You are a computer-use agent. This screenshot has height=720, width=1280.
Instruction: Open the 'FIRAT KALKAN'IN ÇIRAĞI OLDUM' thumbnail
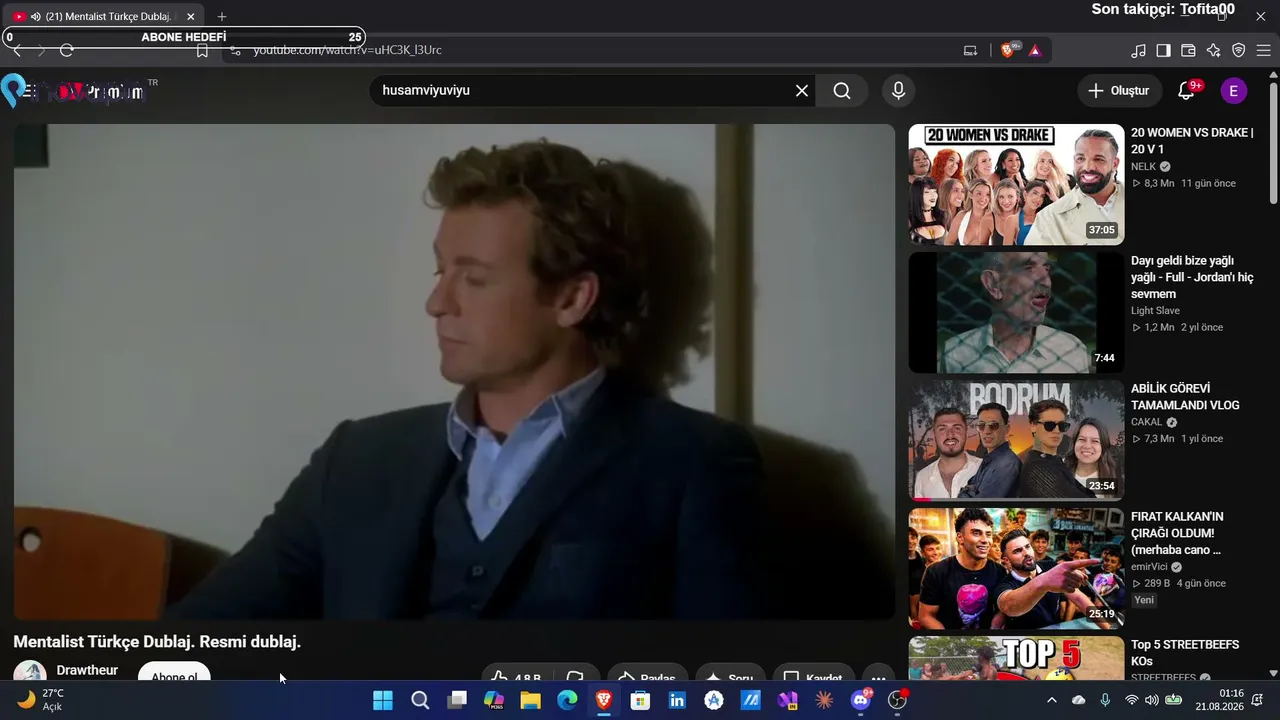(x=1016, y=568)
